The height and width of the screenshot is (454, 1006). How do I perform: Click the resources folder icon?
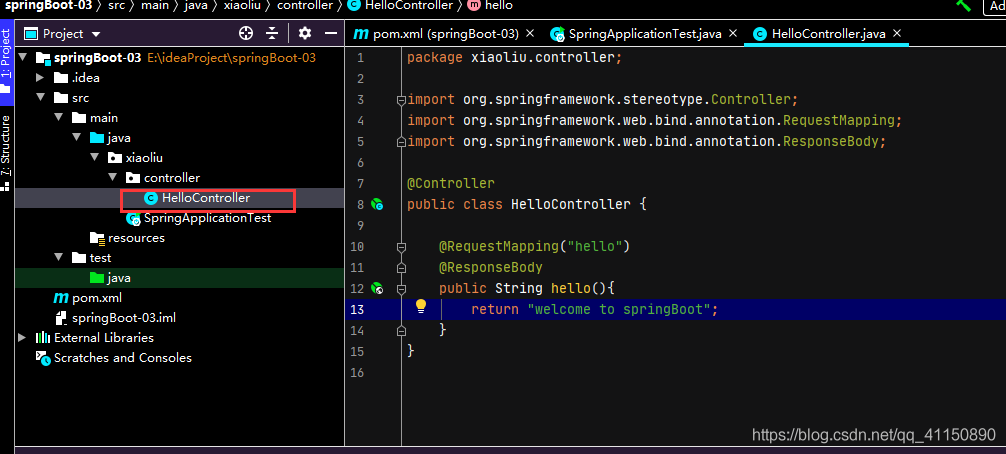click(x=98, y=239)
